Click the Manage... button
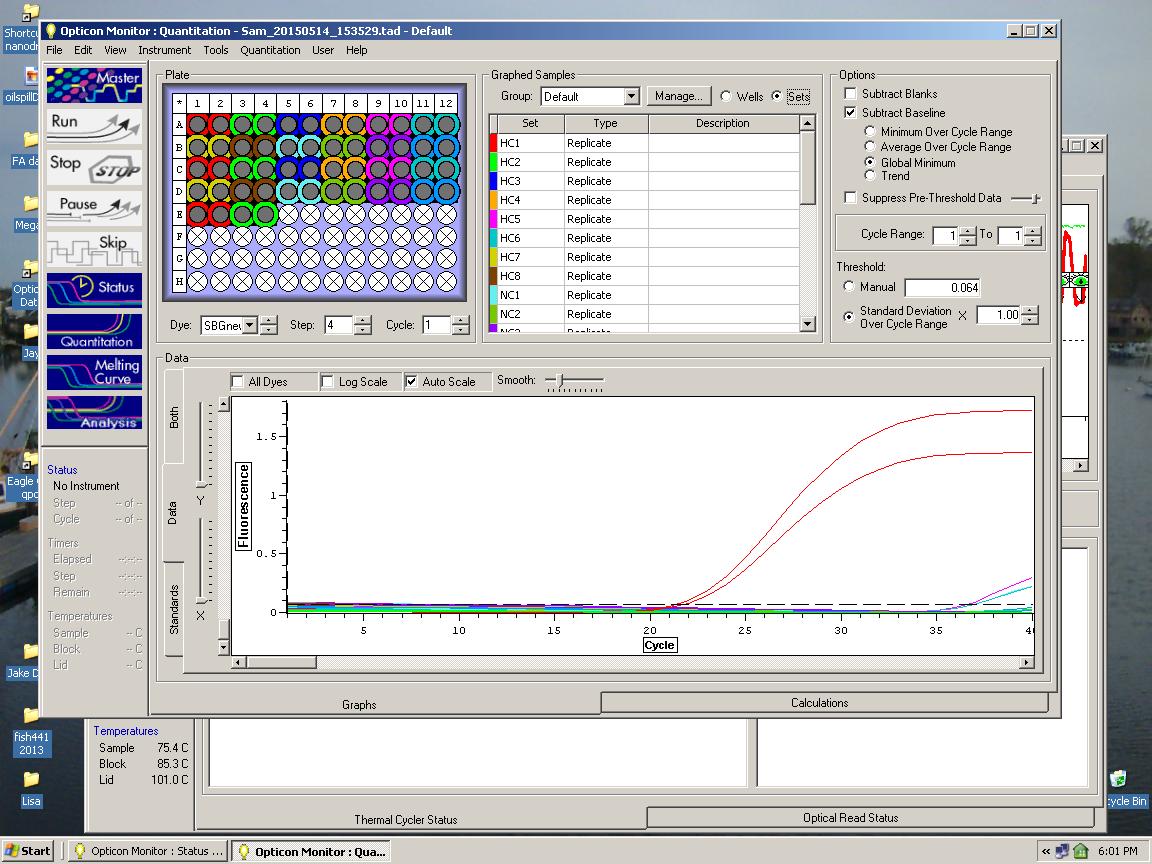The height and width of the screenshot is (864, 1152). click(679, 96)
